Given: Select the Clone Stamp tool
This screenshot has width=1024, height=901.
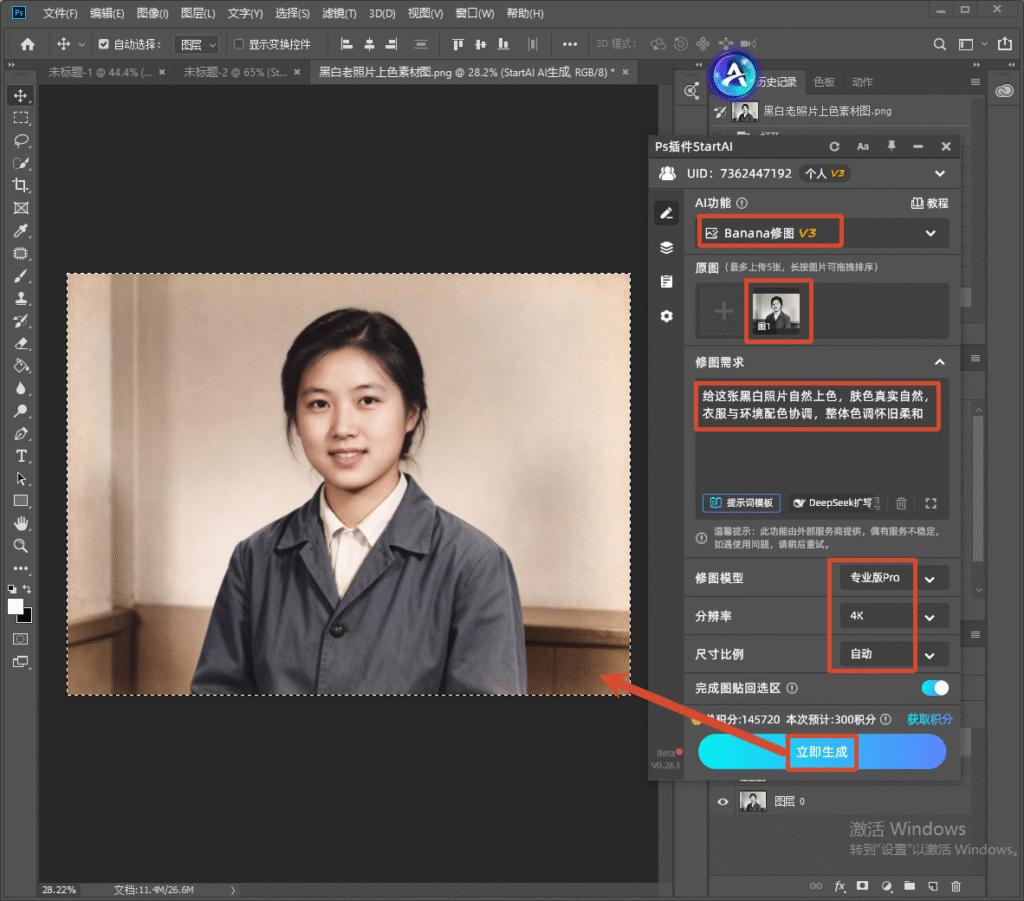Looking at the screenshot, I should (x=21, y=298).
